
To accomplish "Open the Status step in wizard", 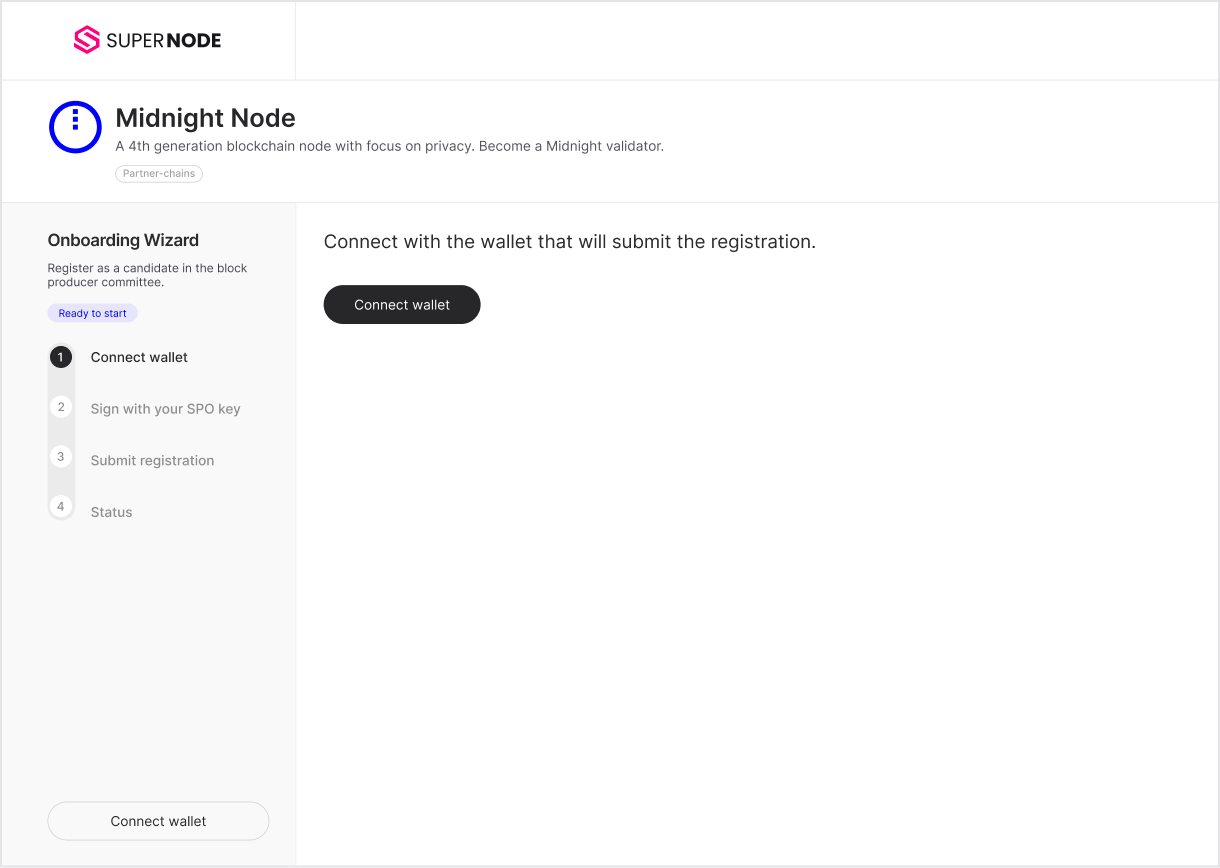I will (x=111, y=512).
